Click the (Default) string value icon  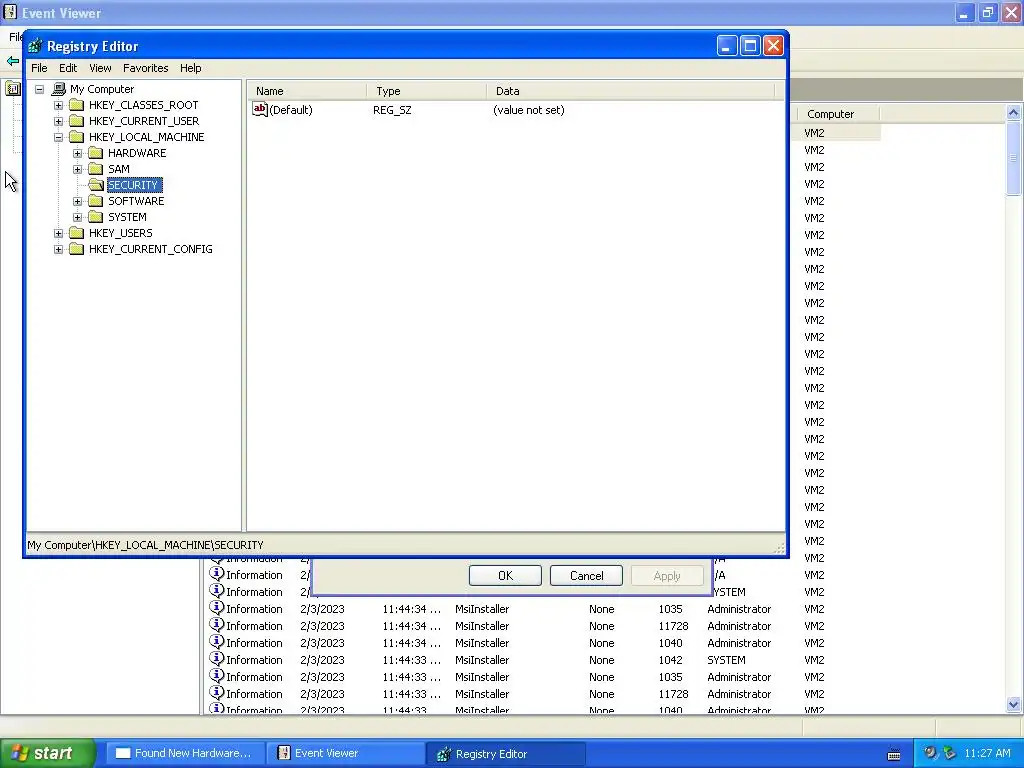[x=260, y=110]
